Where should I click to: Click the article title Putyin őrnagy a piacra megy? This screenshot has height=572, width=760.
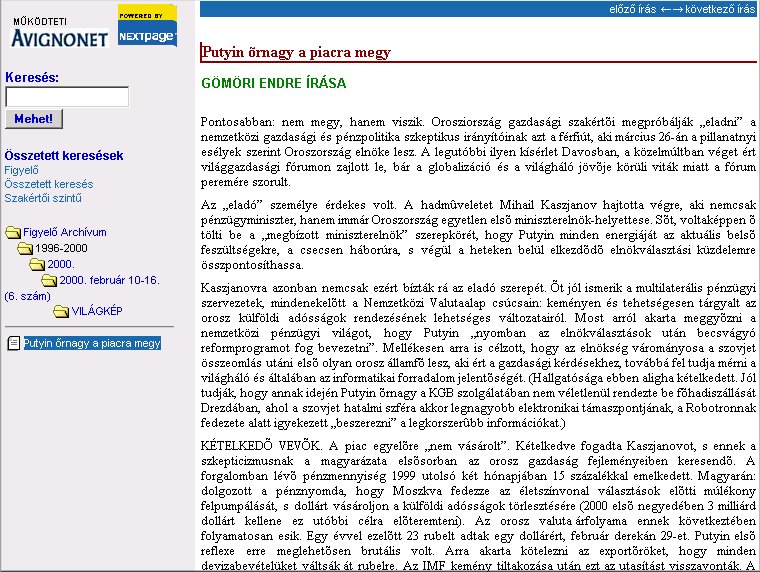click(296, 52)
